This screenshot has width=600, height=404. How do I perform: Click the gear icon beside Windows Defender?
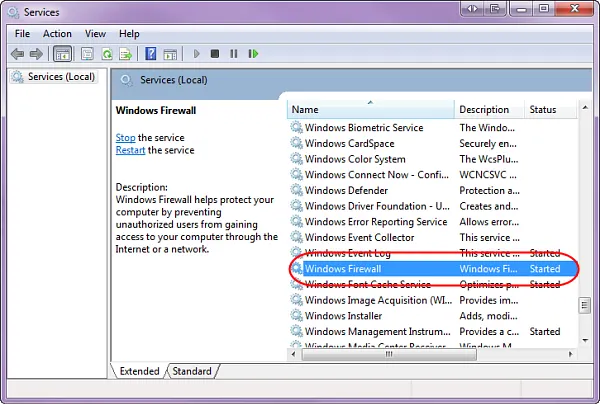tap(296, 190)
